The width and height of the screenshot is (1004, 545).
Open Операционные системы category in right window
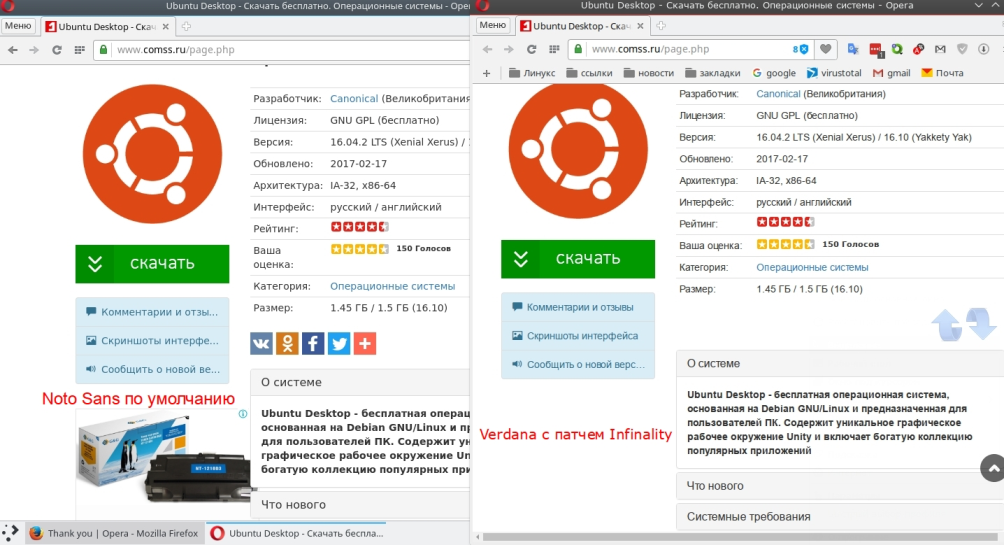click(812, 267)
